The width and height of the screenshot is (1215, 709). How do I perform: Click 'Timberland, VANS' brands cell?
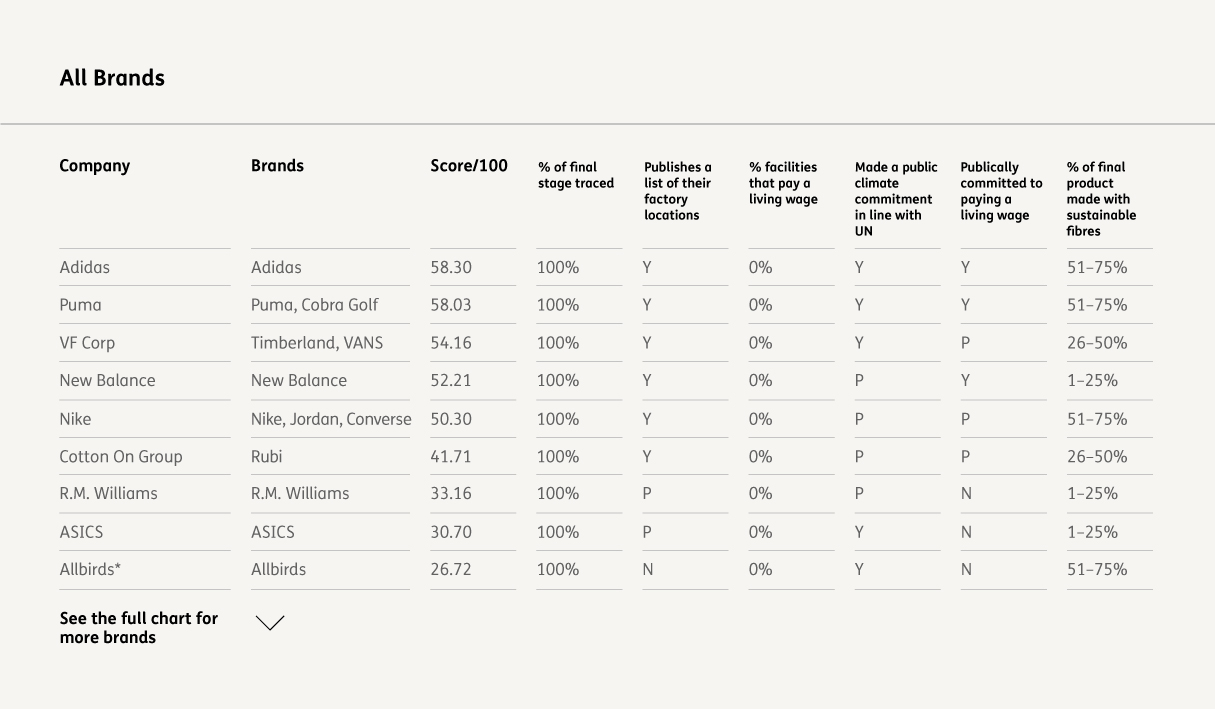point(317,343)
